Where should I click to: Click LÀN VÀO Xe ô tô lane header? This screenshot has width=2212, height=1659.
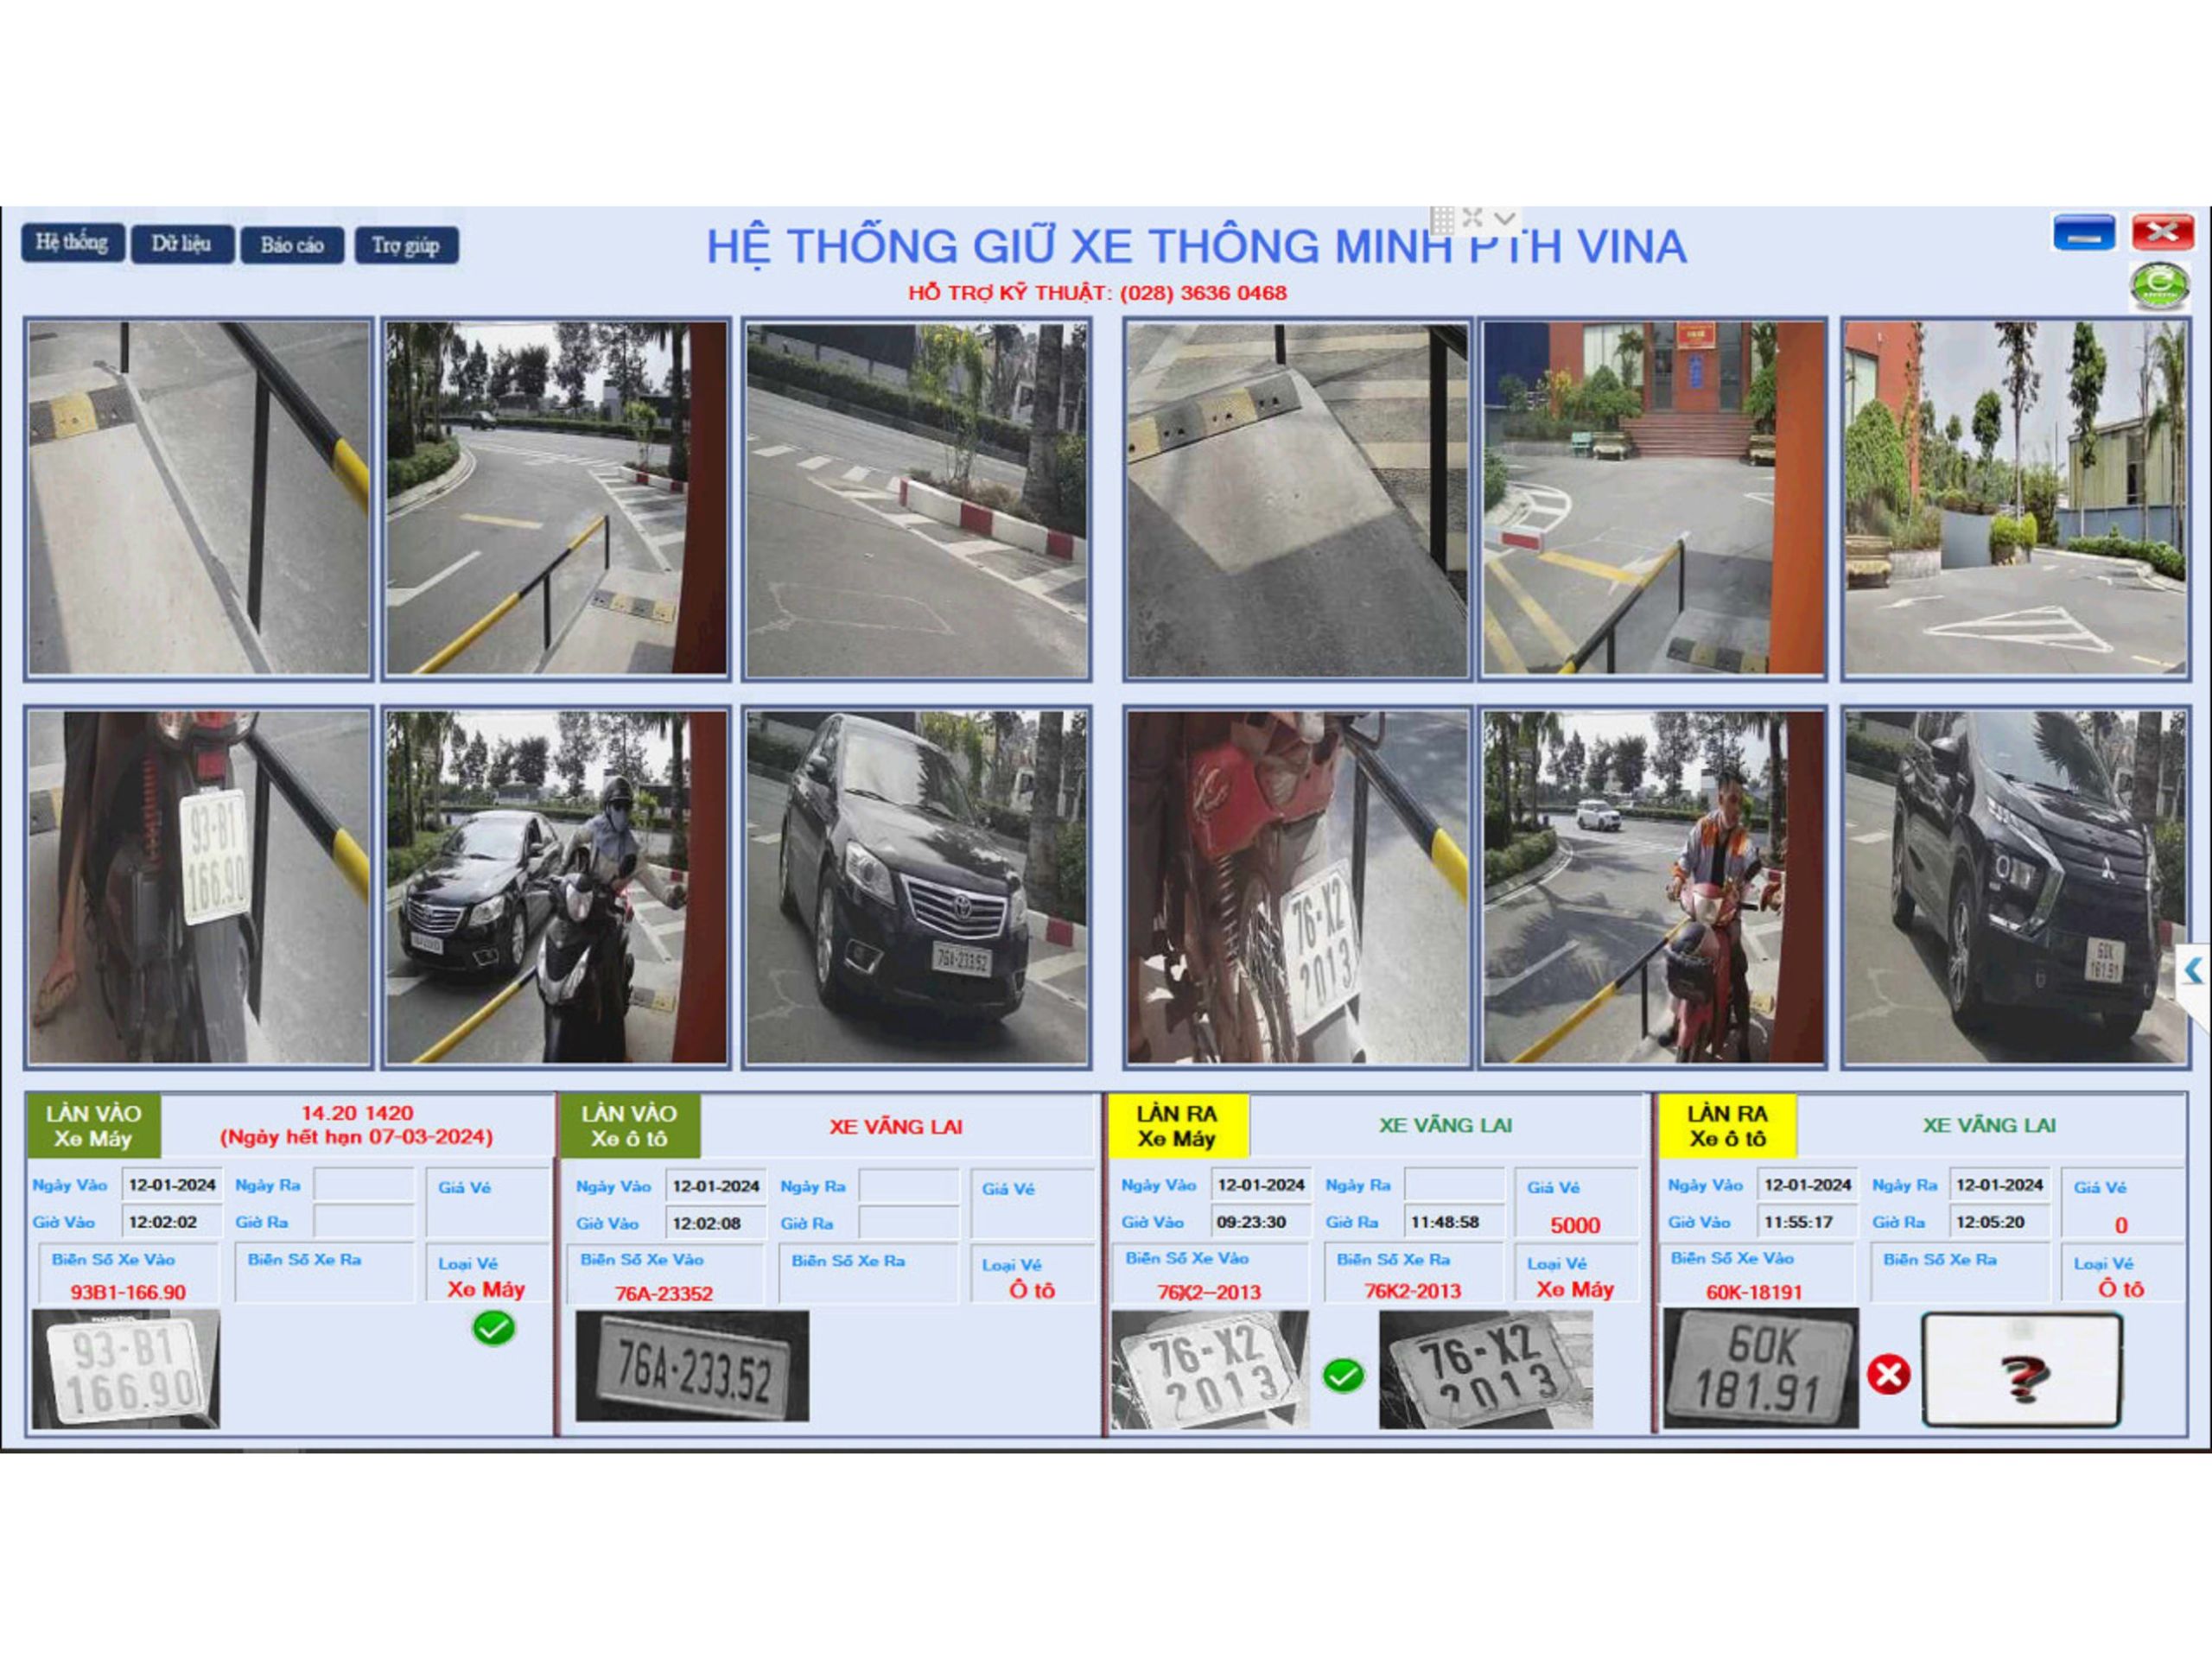(630, 1126)
